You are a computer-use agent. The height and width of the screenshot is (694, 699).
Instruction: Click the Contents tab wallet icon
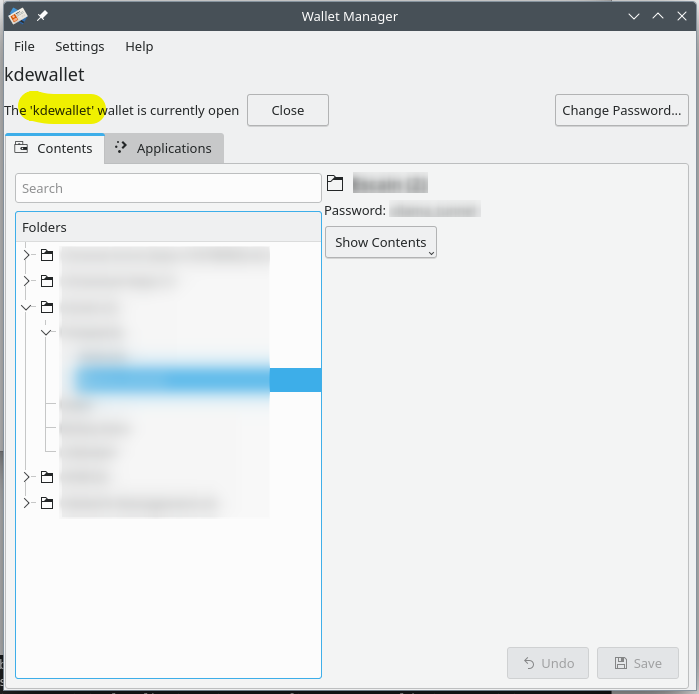pyautogui.click(x=21, y=148)
